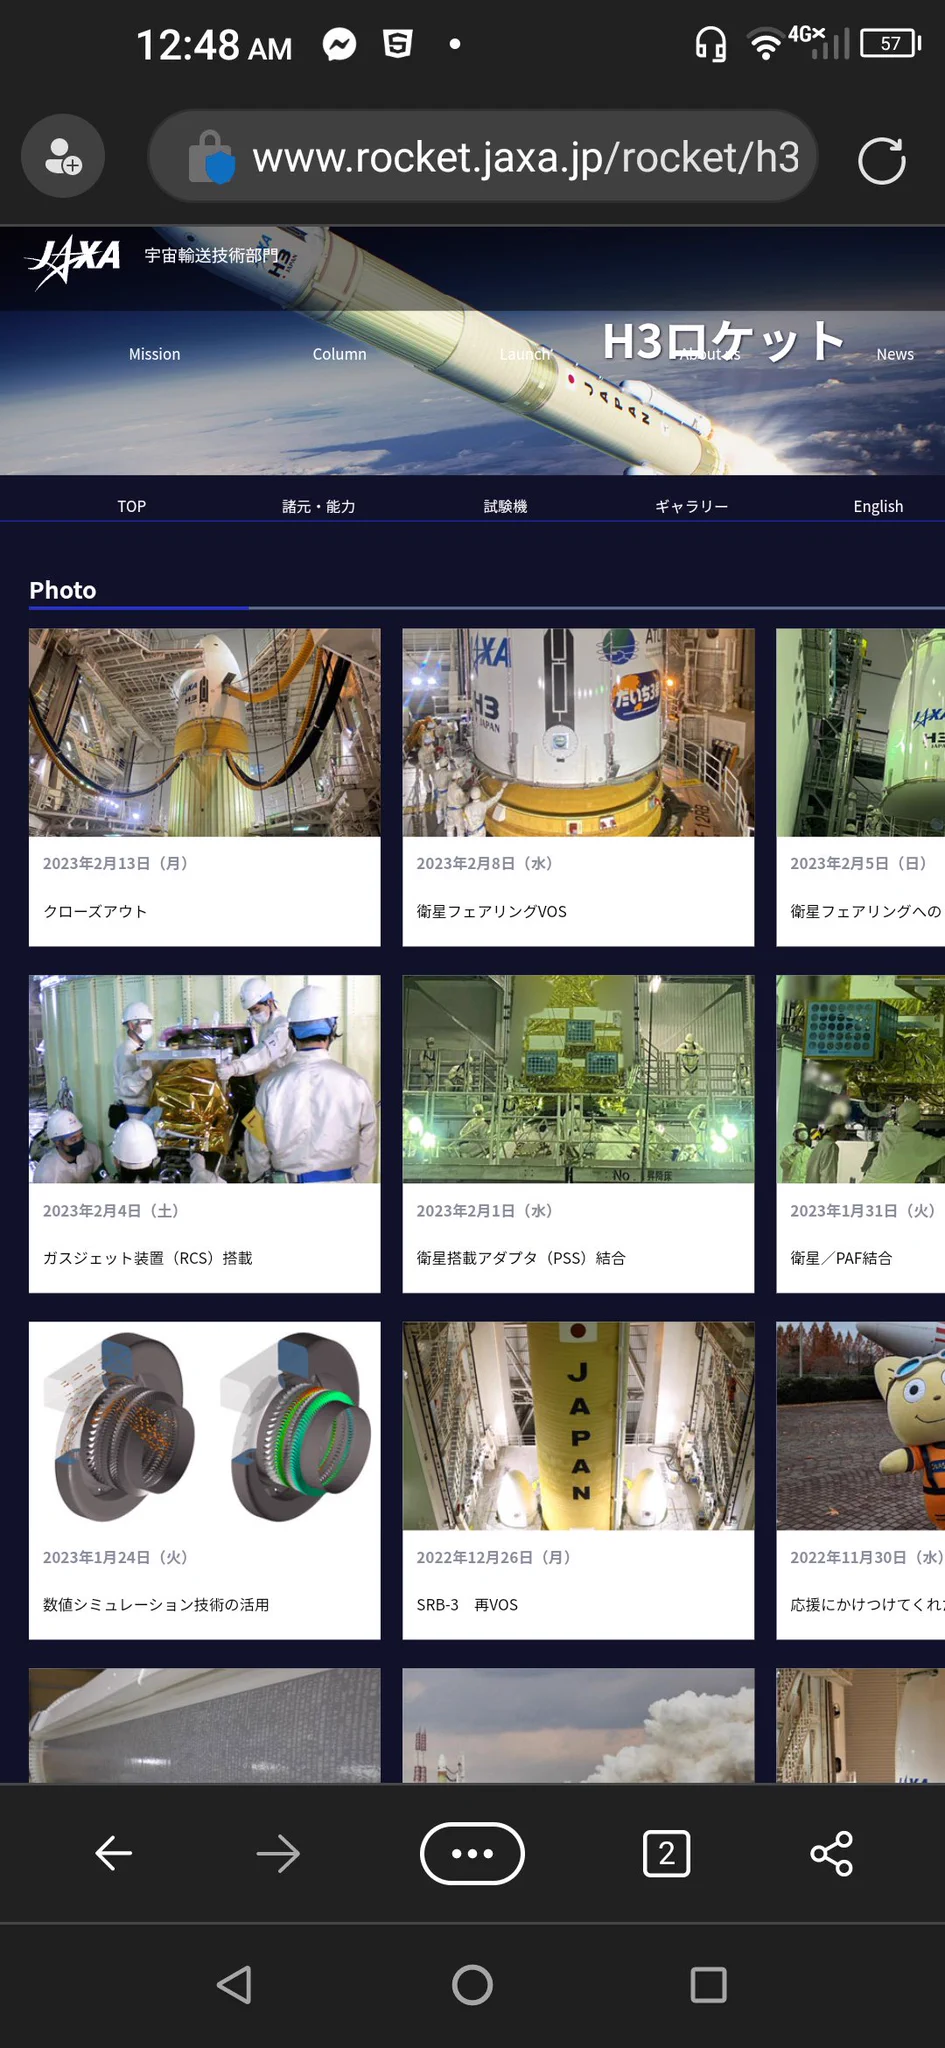Open the 数値シミュレーション技術の活用 image thumbnail
This screenshot has height=2048, width=945.
tap(205, 1426)
